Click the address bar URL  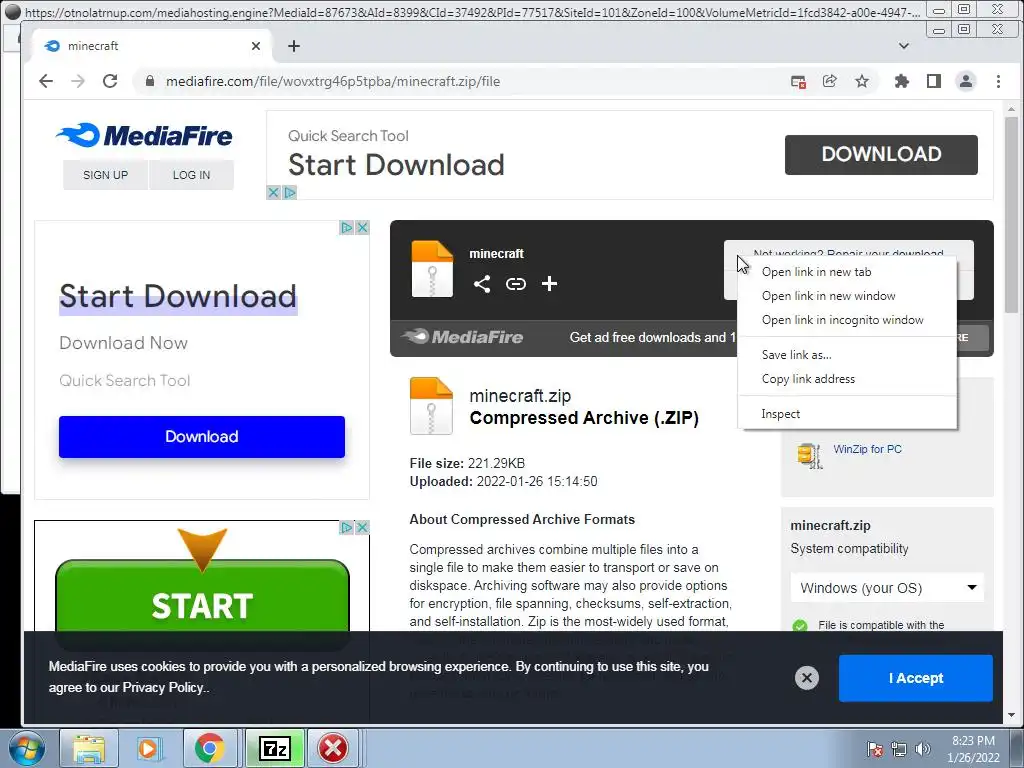(333, 82)
